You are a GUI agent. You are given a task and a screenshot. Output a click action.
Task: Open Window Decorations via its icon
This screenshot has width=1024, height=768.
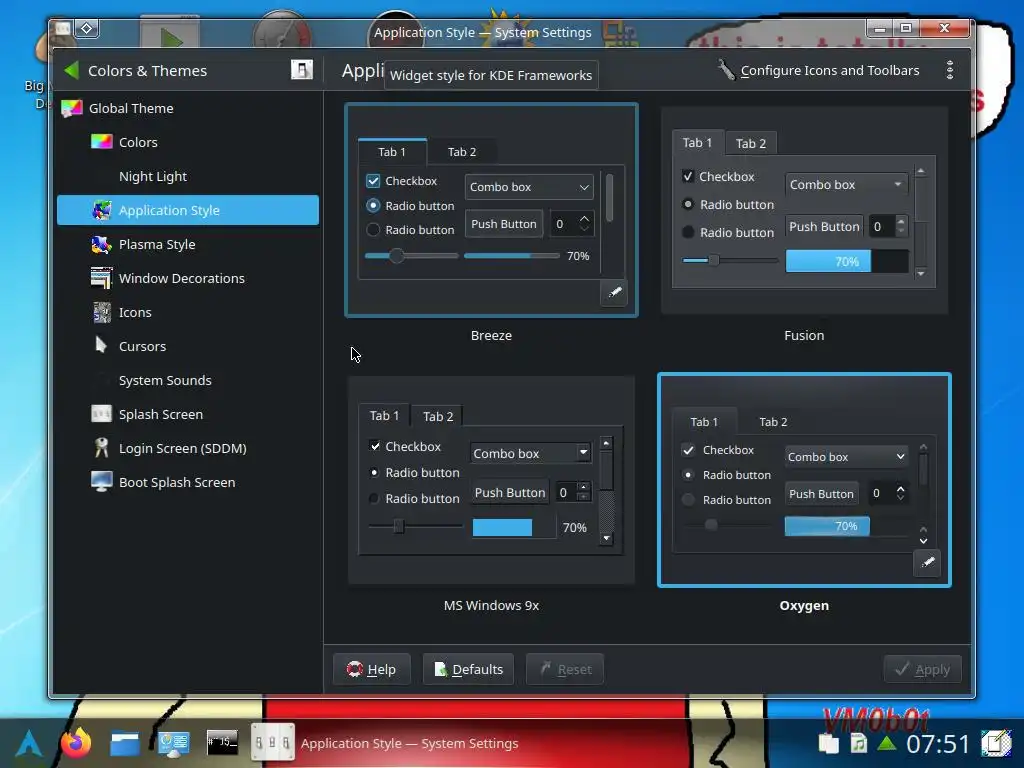point(101,278)
